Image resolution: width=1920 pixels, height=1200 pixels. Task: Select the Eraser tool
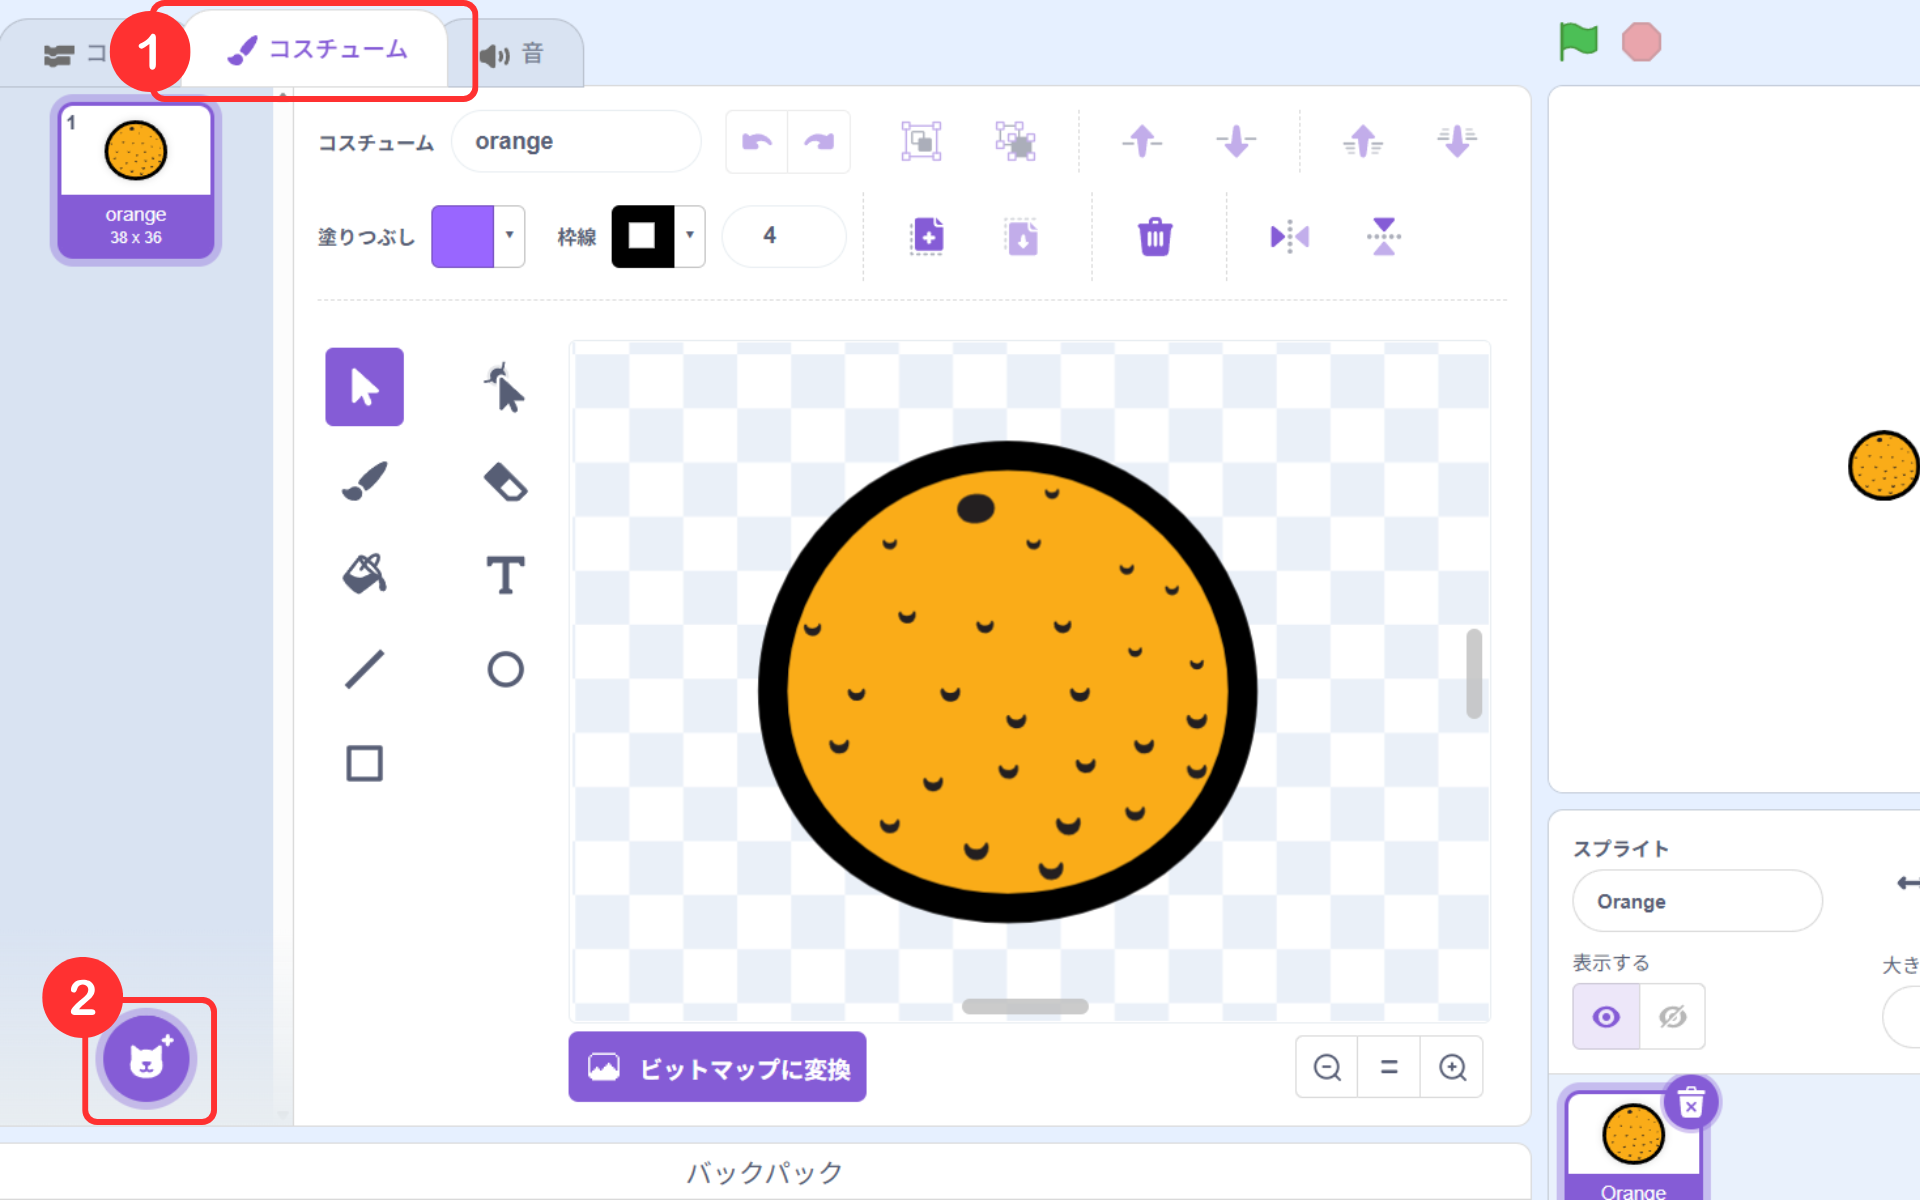[505, 481]
